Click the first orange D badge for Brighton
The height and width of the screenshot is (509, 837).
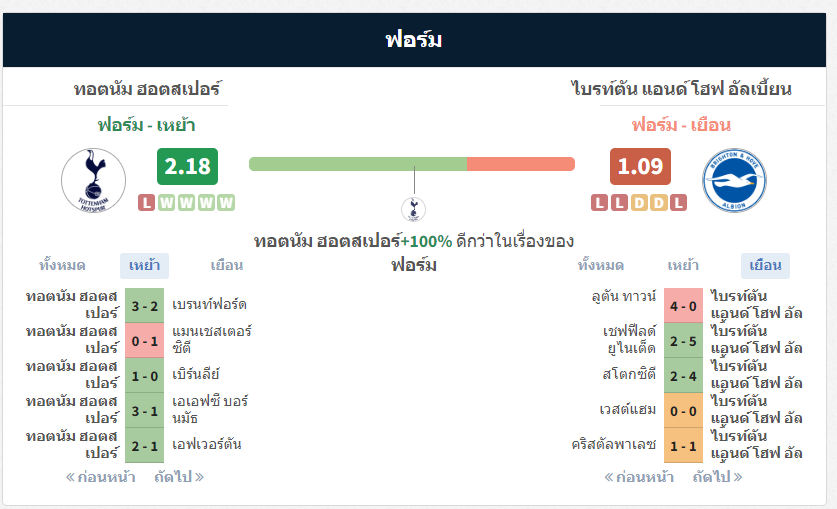pos(639,203)
